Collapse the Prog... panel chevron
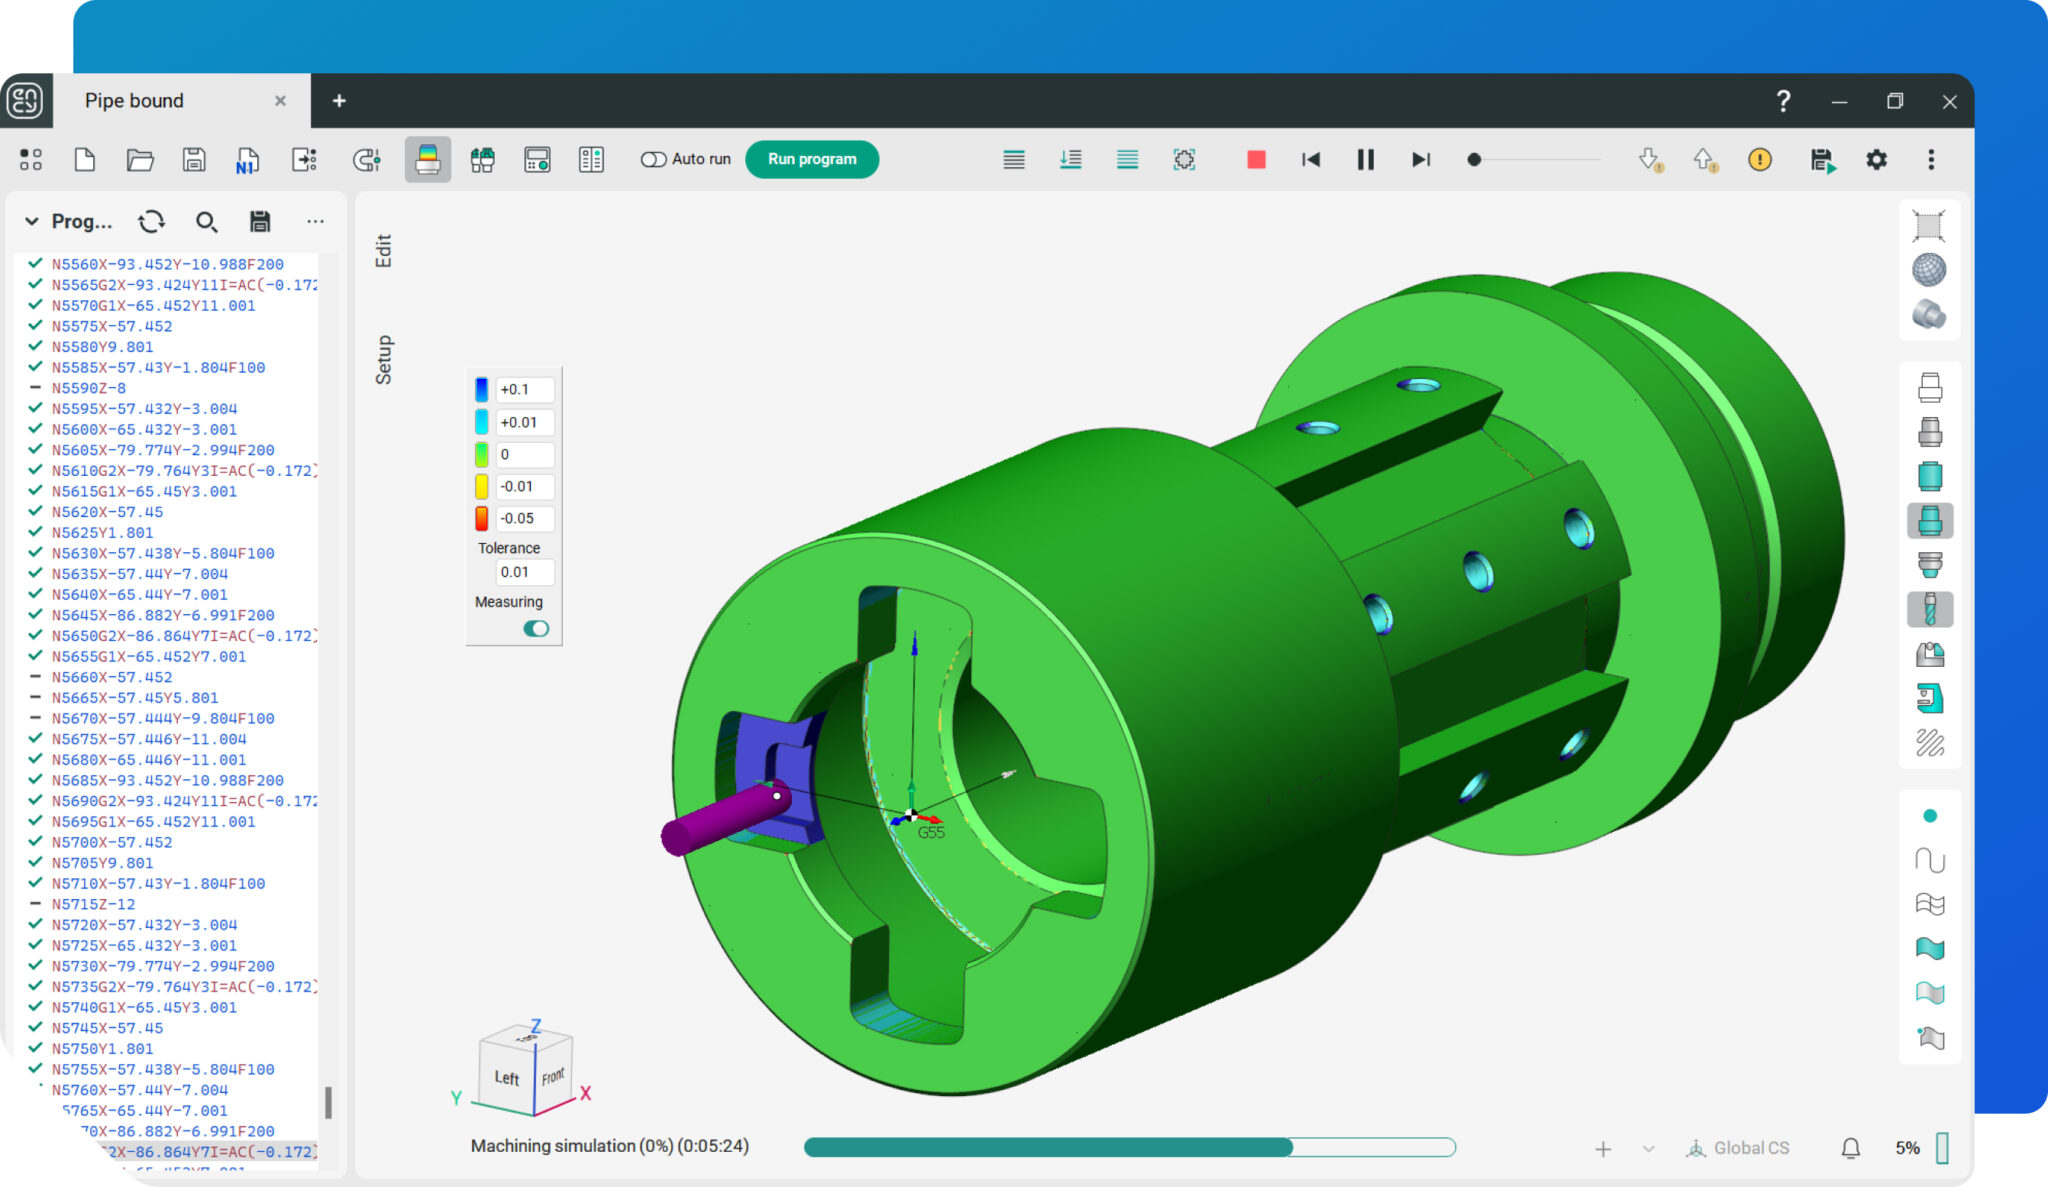2048x1187 pixels. tap(32, 221)
